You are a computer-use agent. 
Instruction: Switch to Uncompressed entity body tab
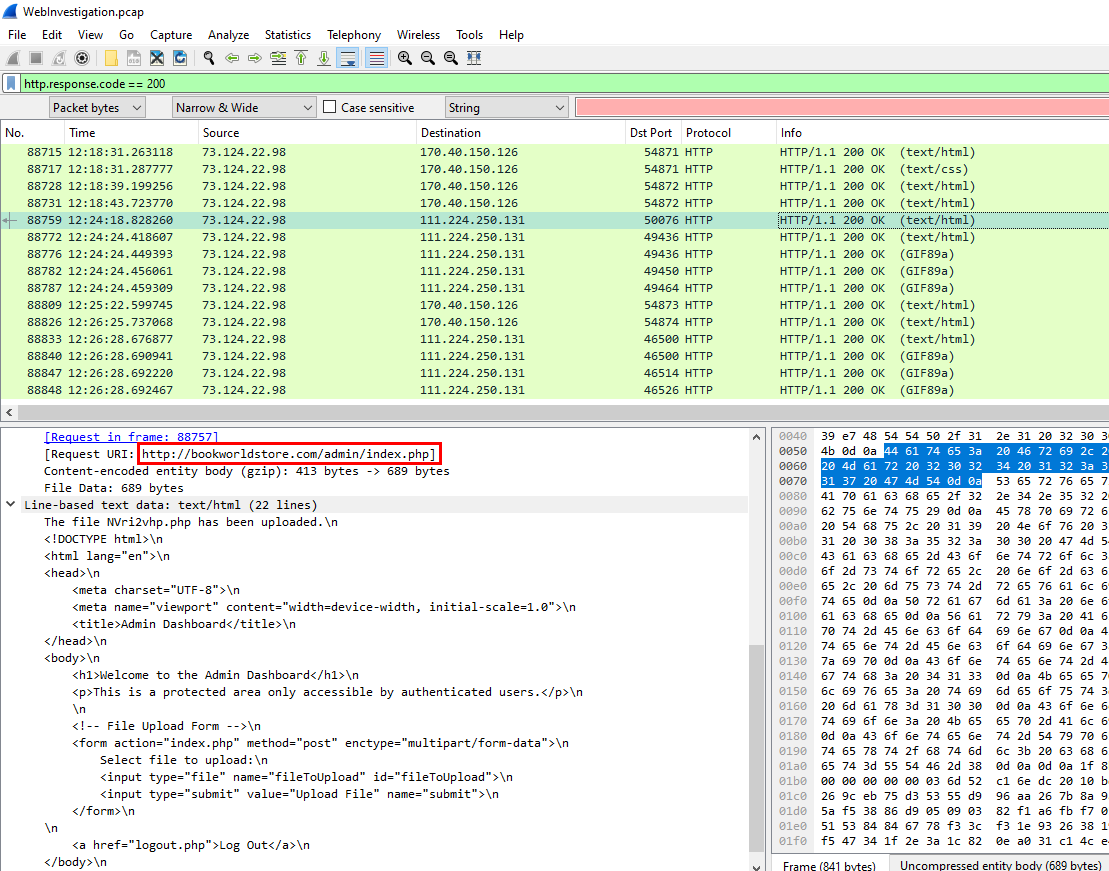point(999,865)
